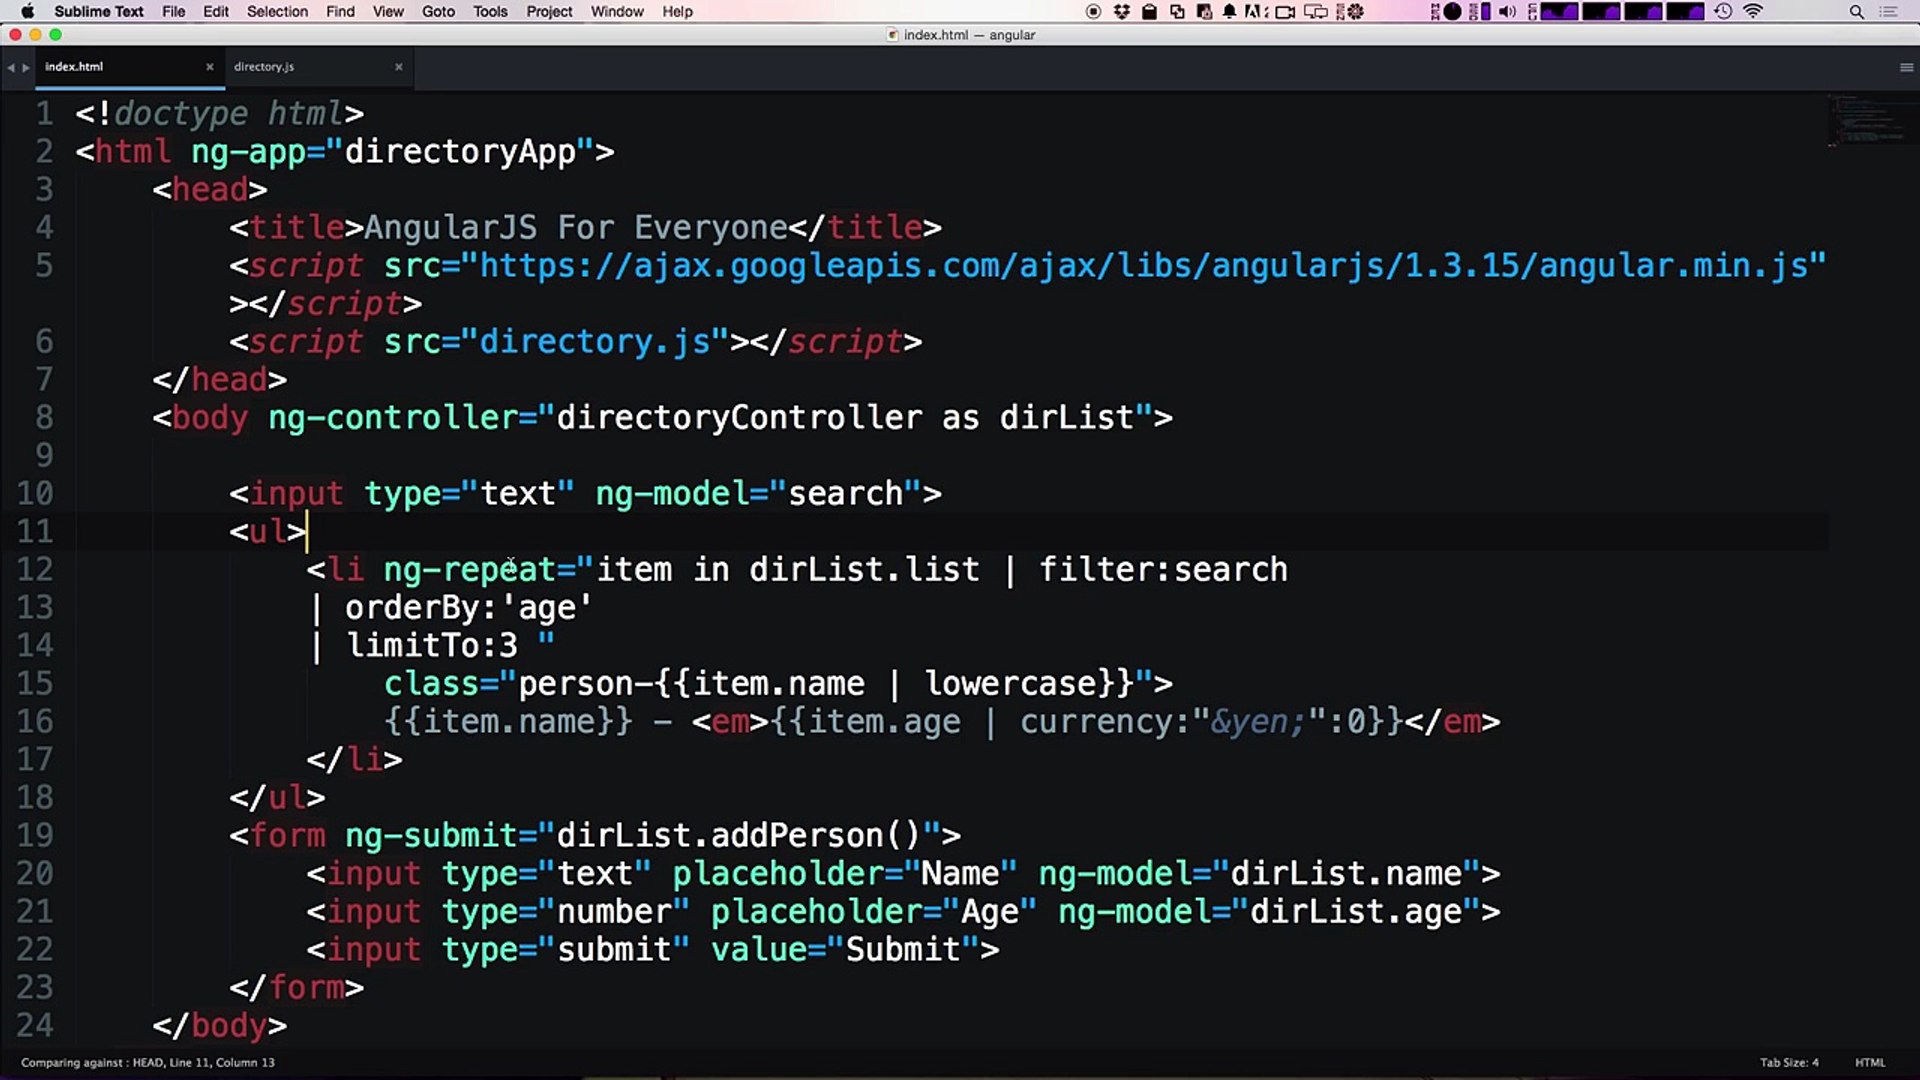Open the Goto menu
Image resolution: width=1920 pixels, height=1080 pixels.
[438, 12]
